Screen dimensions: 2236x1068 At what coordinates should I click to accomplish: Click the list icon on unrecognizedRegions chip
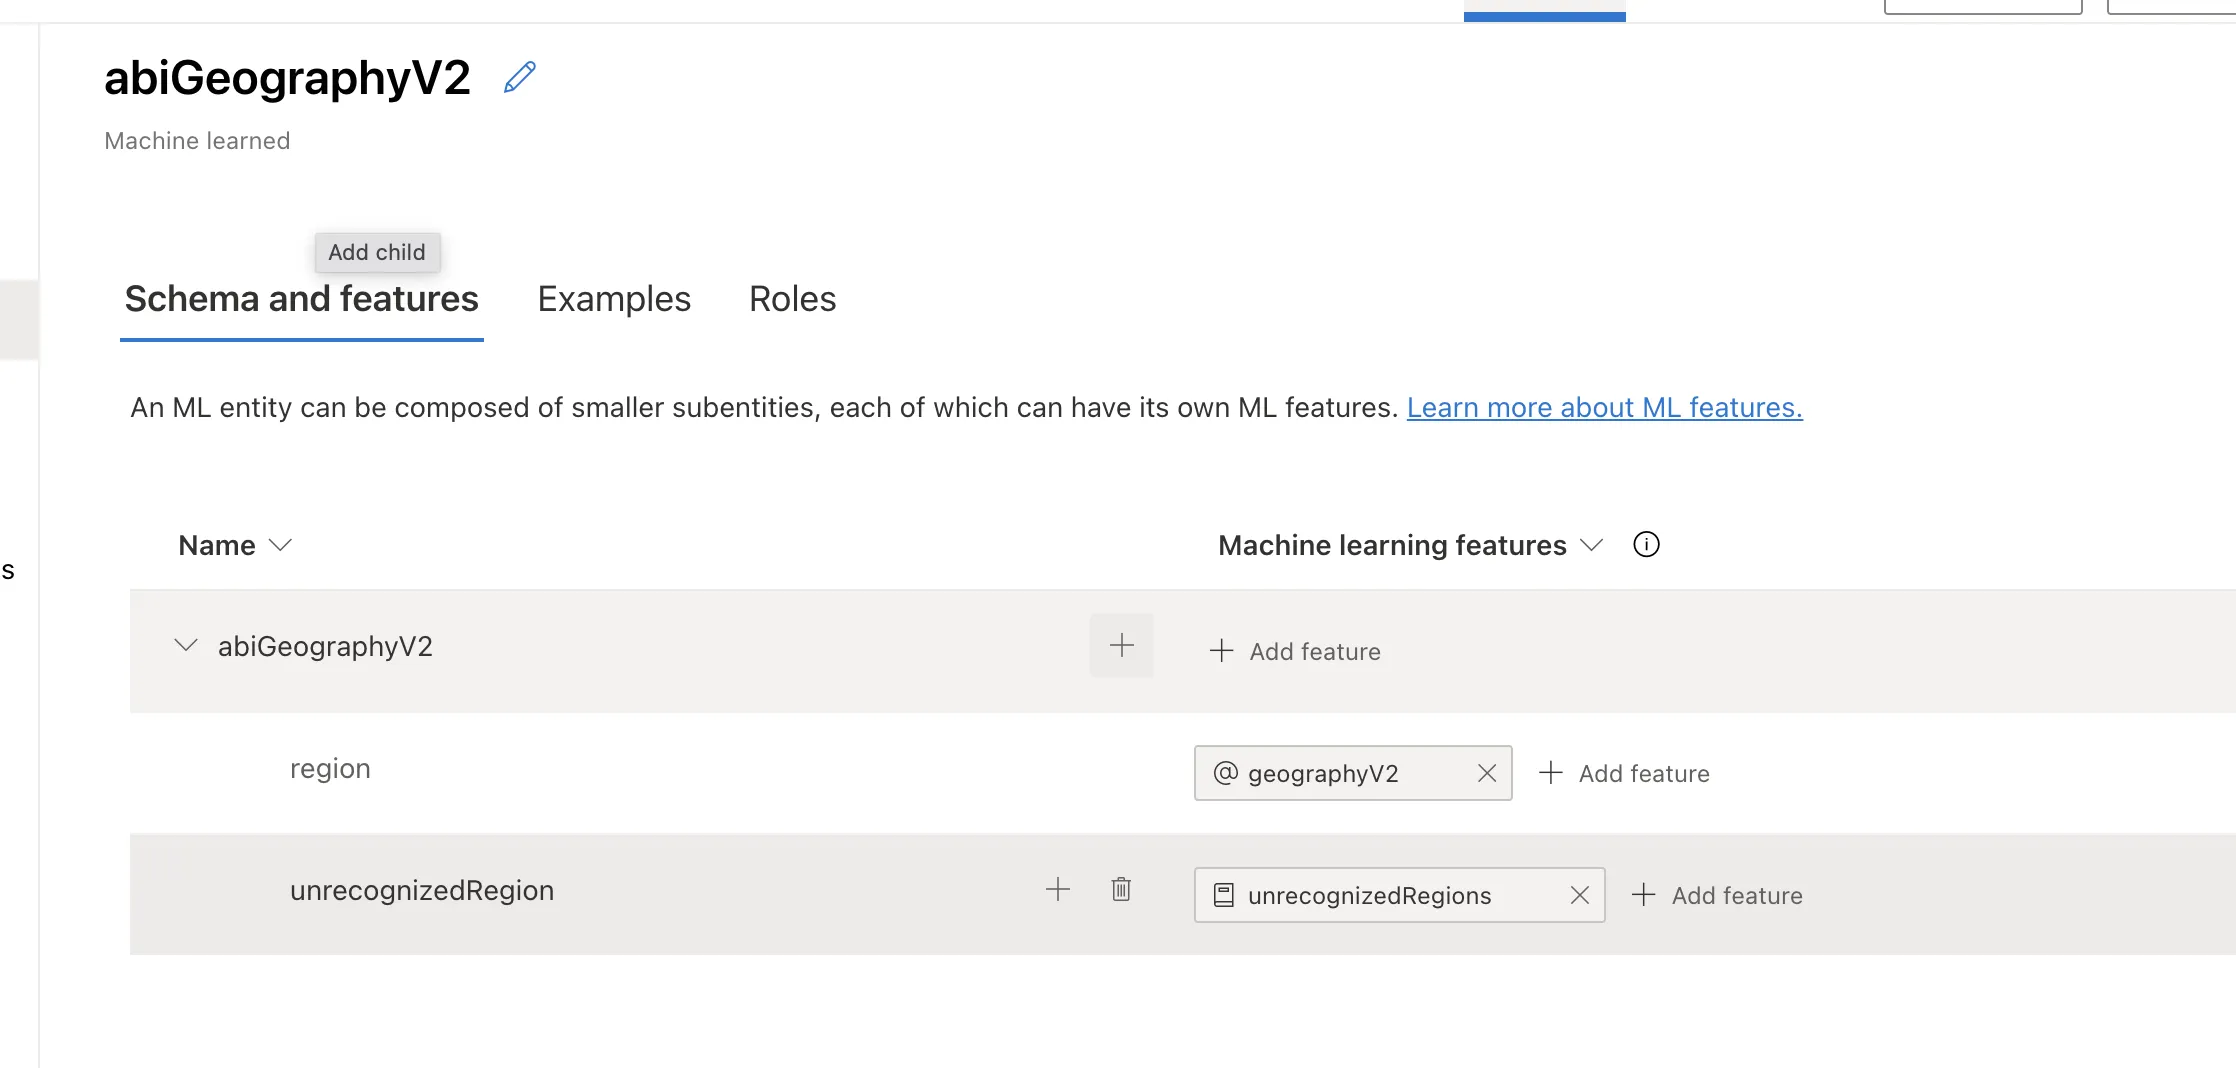[x=1223, y=895]
